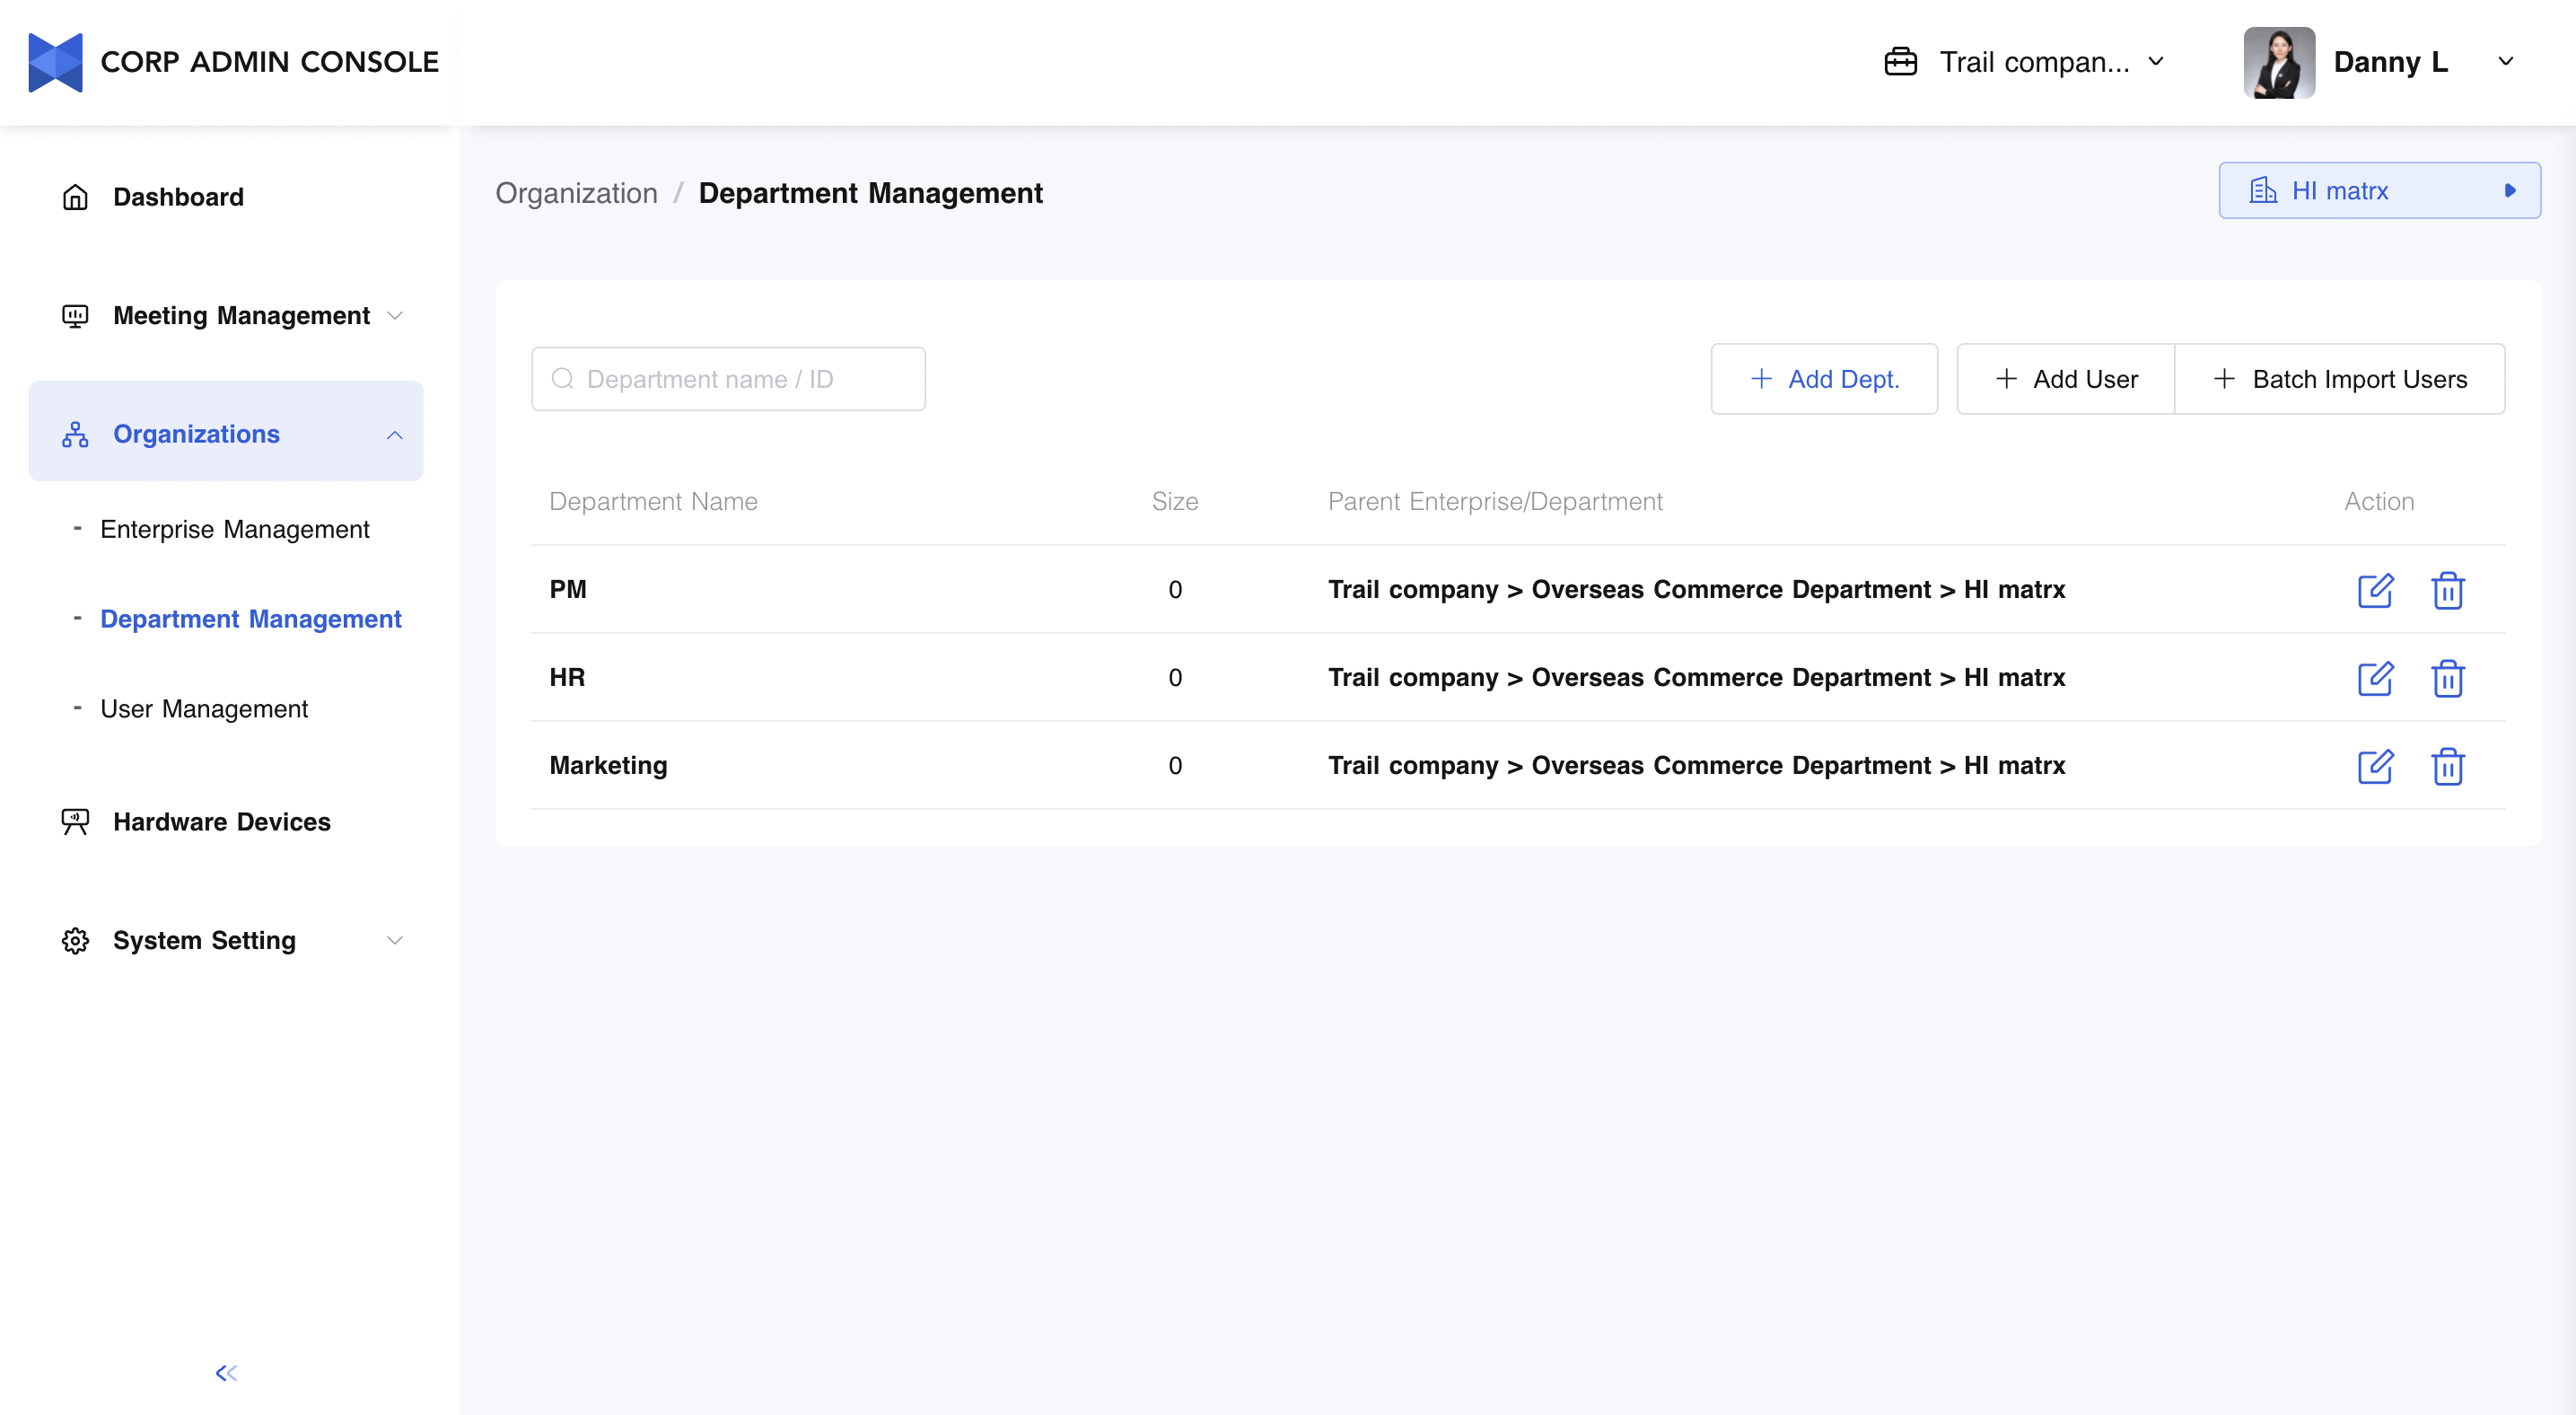Click Danny L profile avatar
2576x1415 pixels.
(x=2278, y=62)
